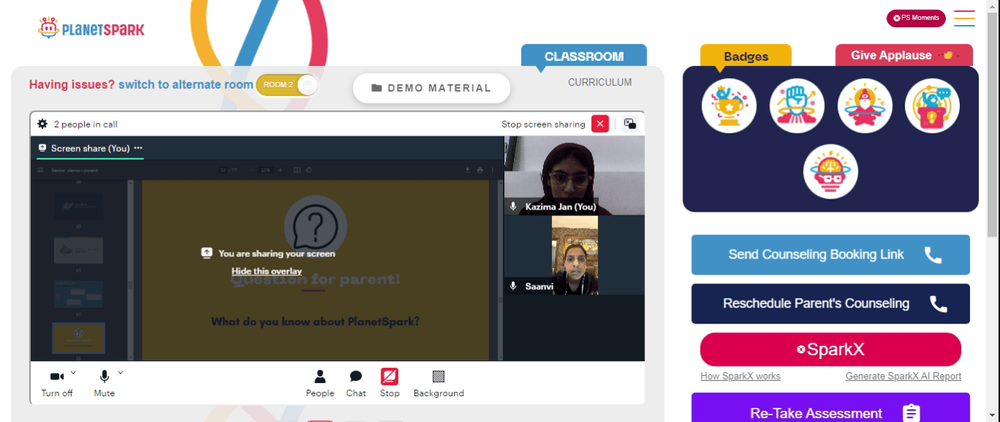
Task: Open Screen share options ellipsis
Action: tap(138, 148)
